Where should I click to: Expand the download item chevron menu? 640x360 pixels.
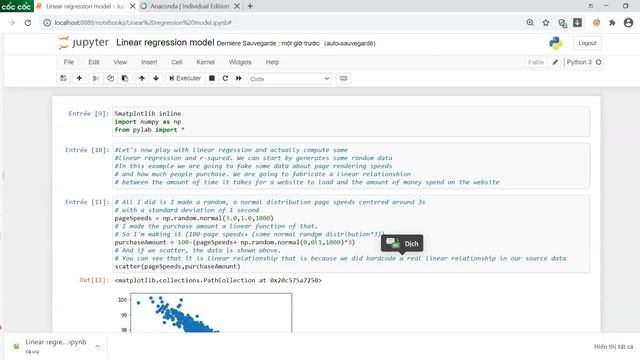pos(98,346)
